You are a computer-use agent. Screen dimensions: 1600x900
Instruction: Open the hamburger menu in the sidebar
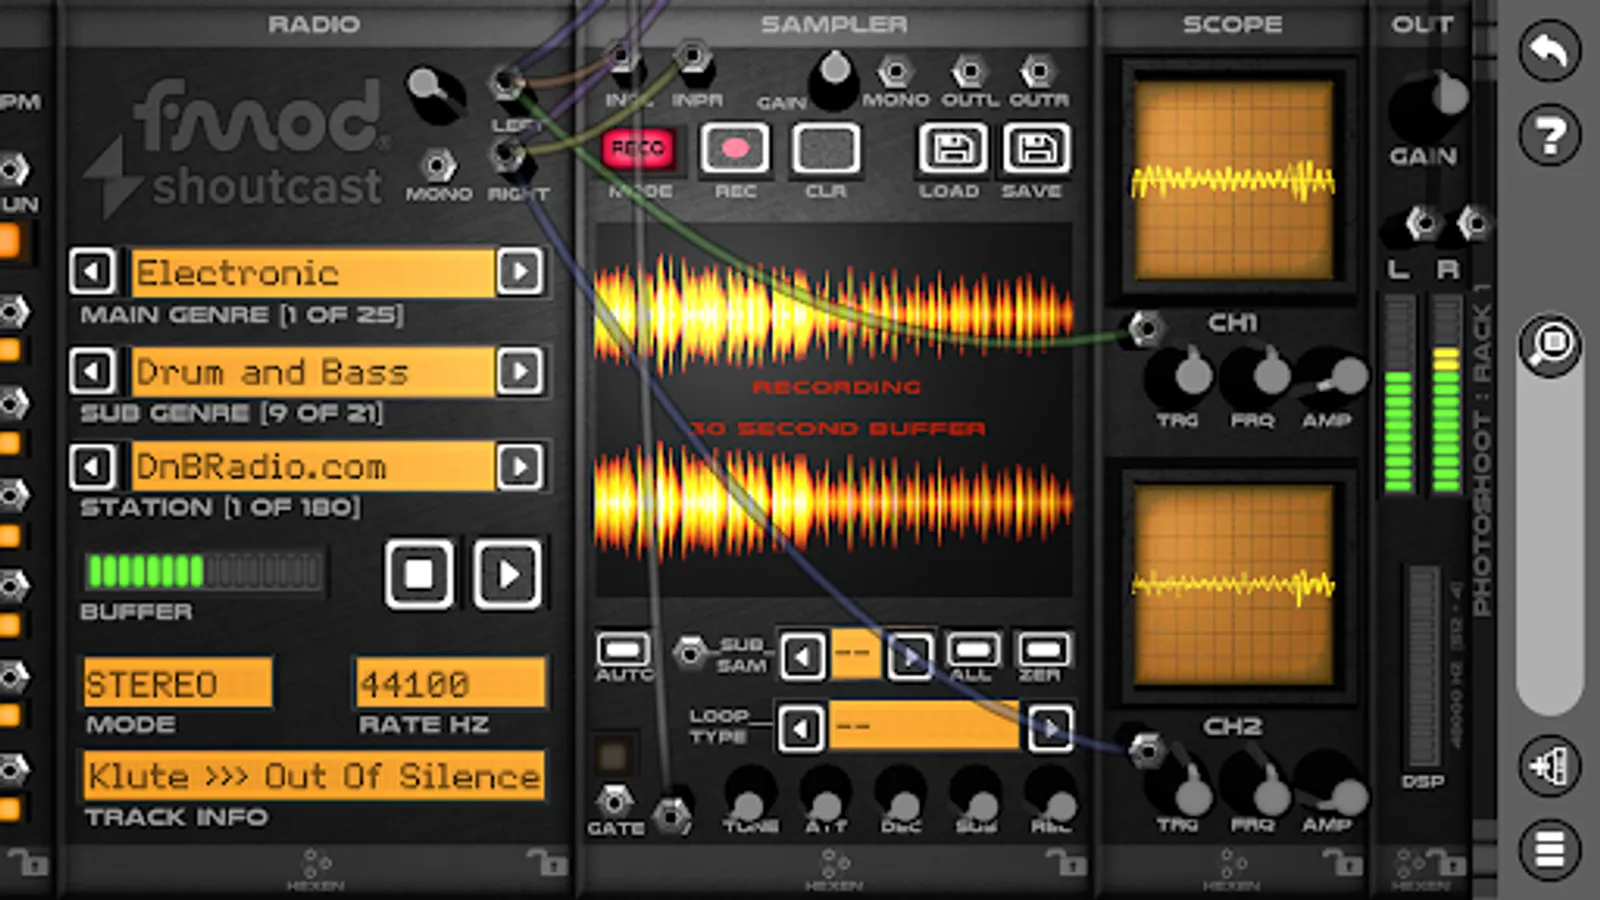click(1550, 849)
